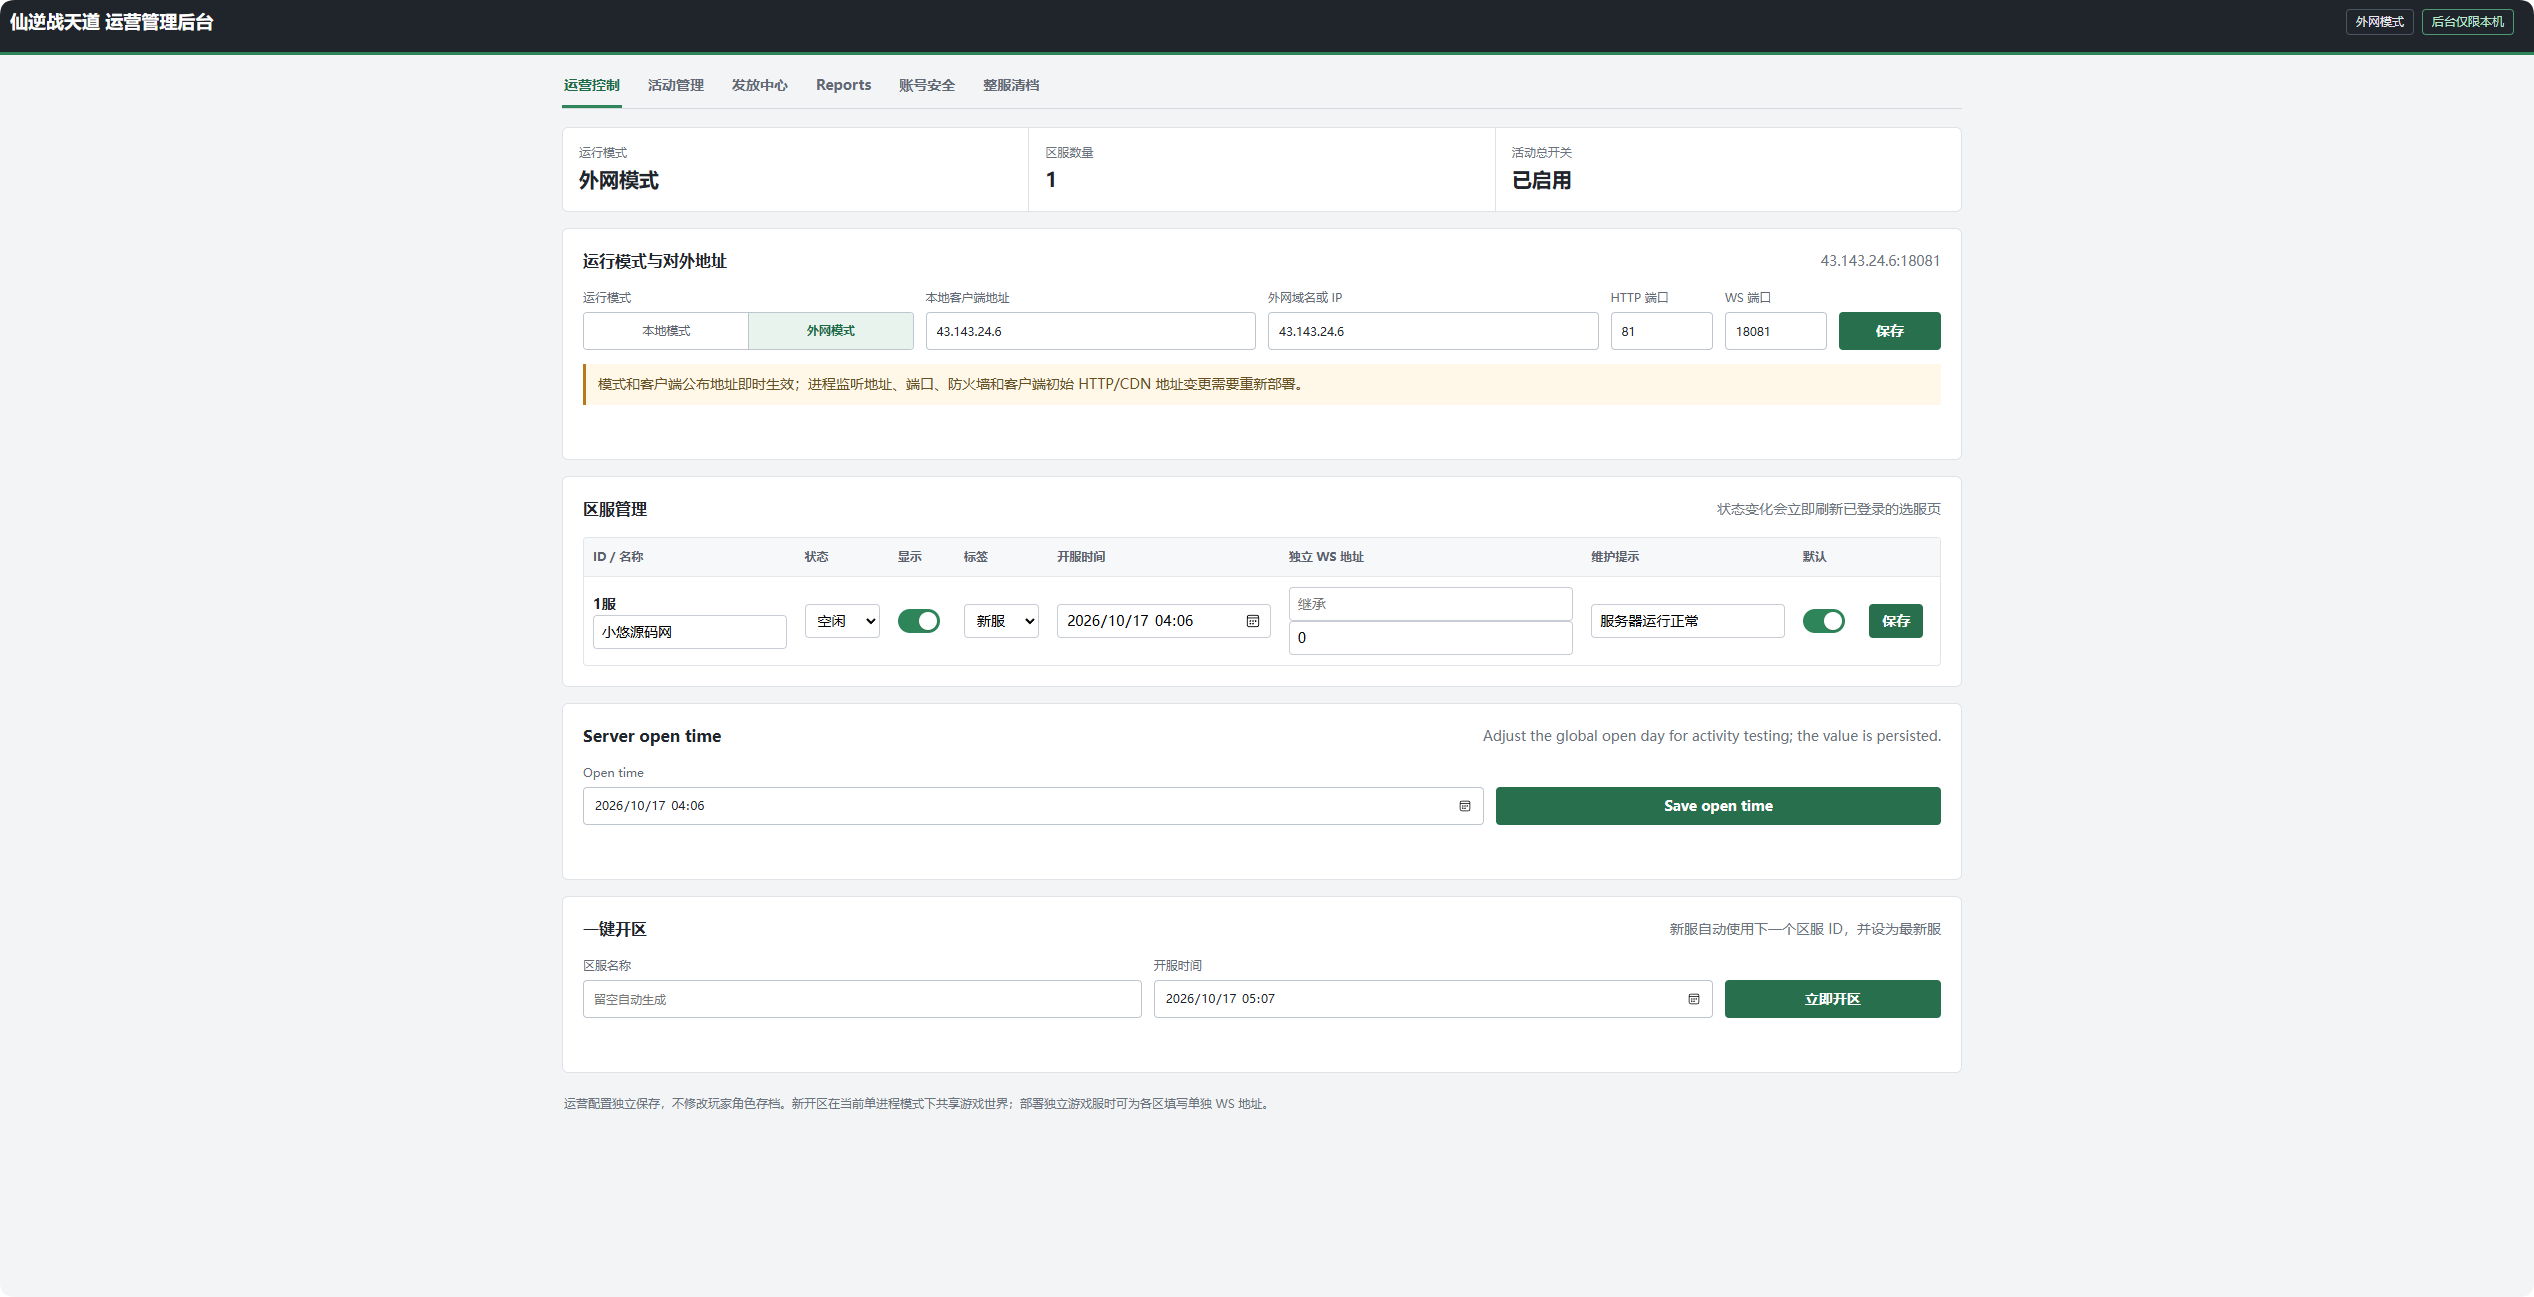This screenshot has height=1297, width=2534.
Task: Edit 维护提示 field 服务器运行正常
Action: [1687, 621]
